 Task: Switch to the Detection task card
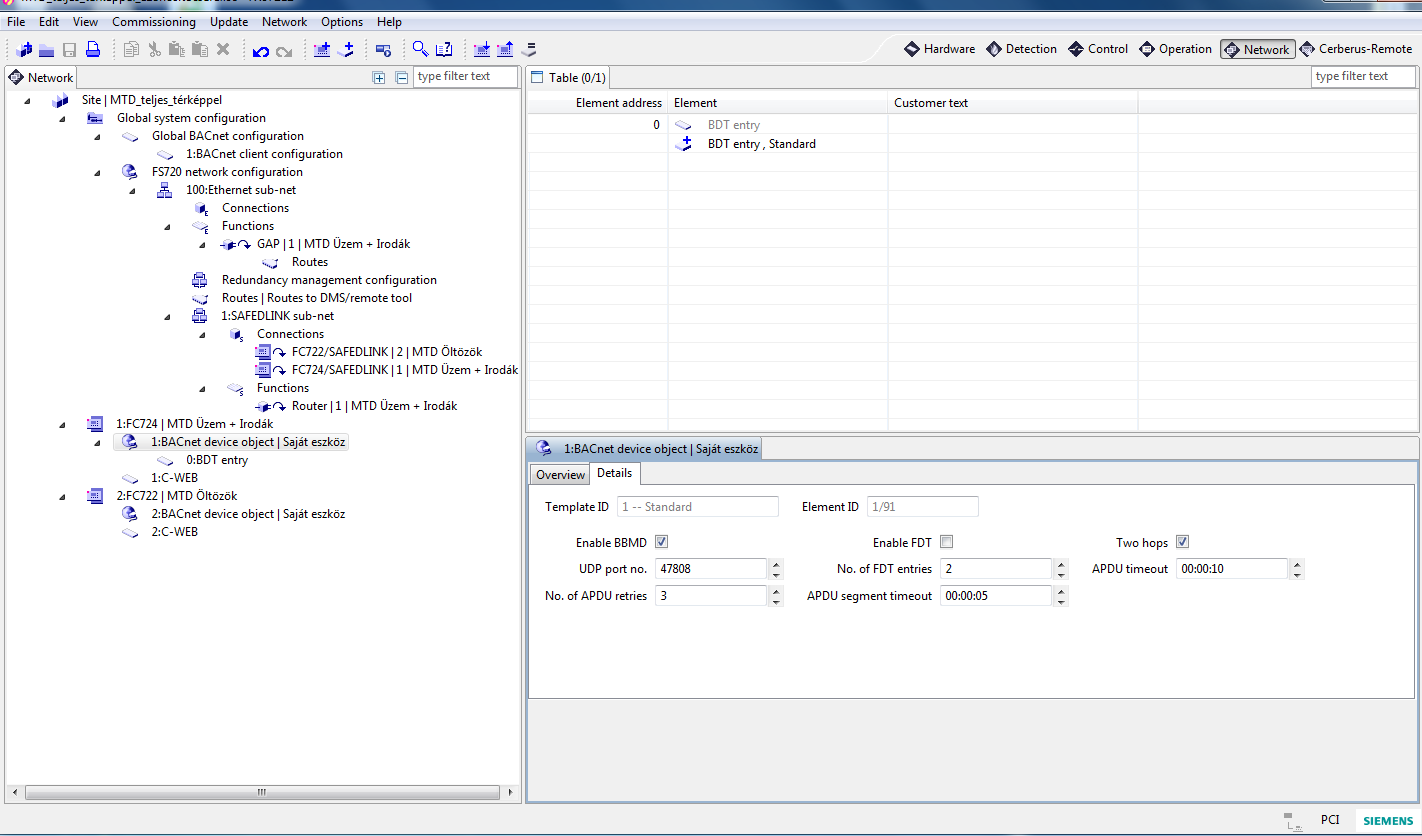point(1021,49)
